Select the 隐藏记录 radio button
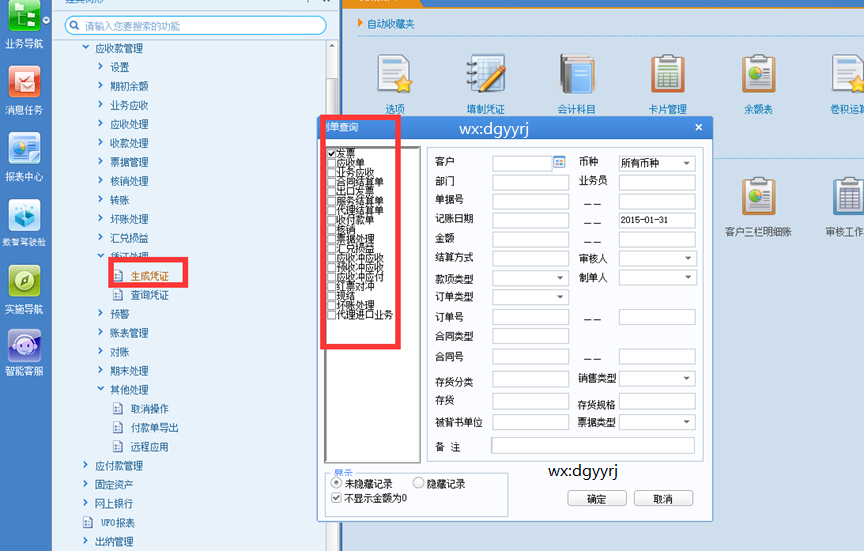 418,483
